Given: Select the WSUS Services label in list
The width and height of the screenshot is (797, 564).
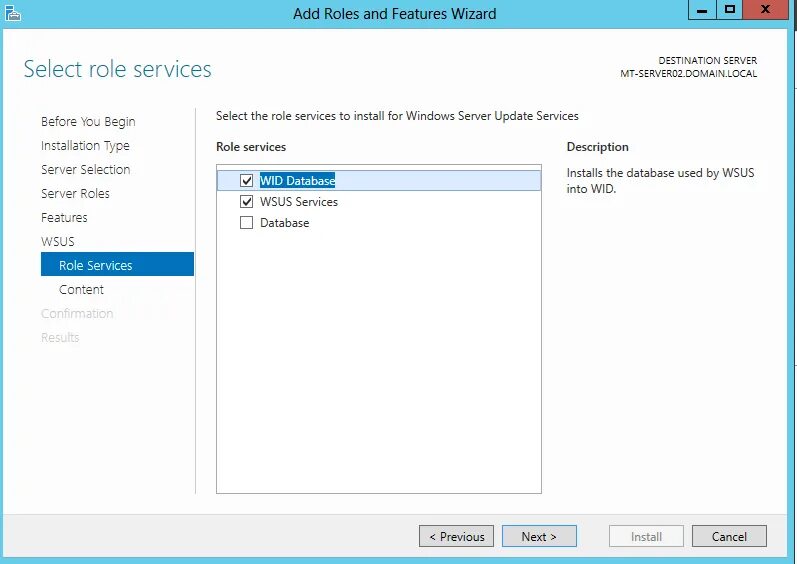Looking at the screenshot, I should [x=299, y=202].
